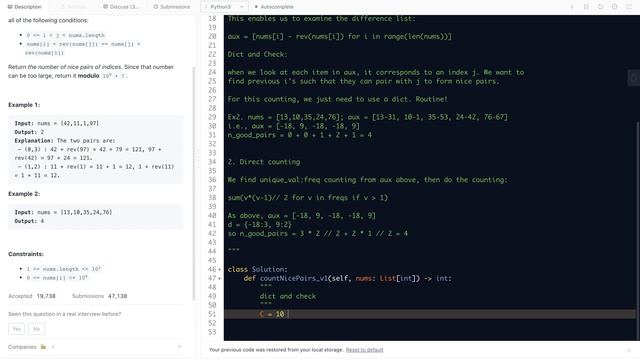Click the 'd = {-18:3, 9:2}' line
This screenshot has width=640, height=360.
click(260, 225)
